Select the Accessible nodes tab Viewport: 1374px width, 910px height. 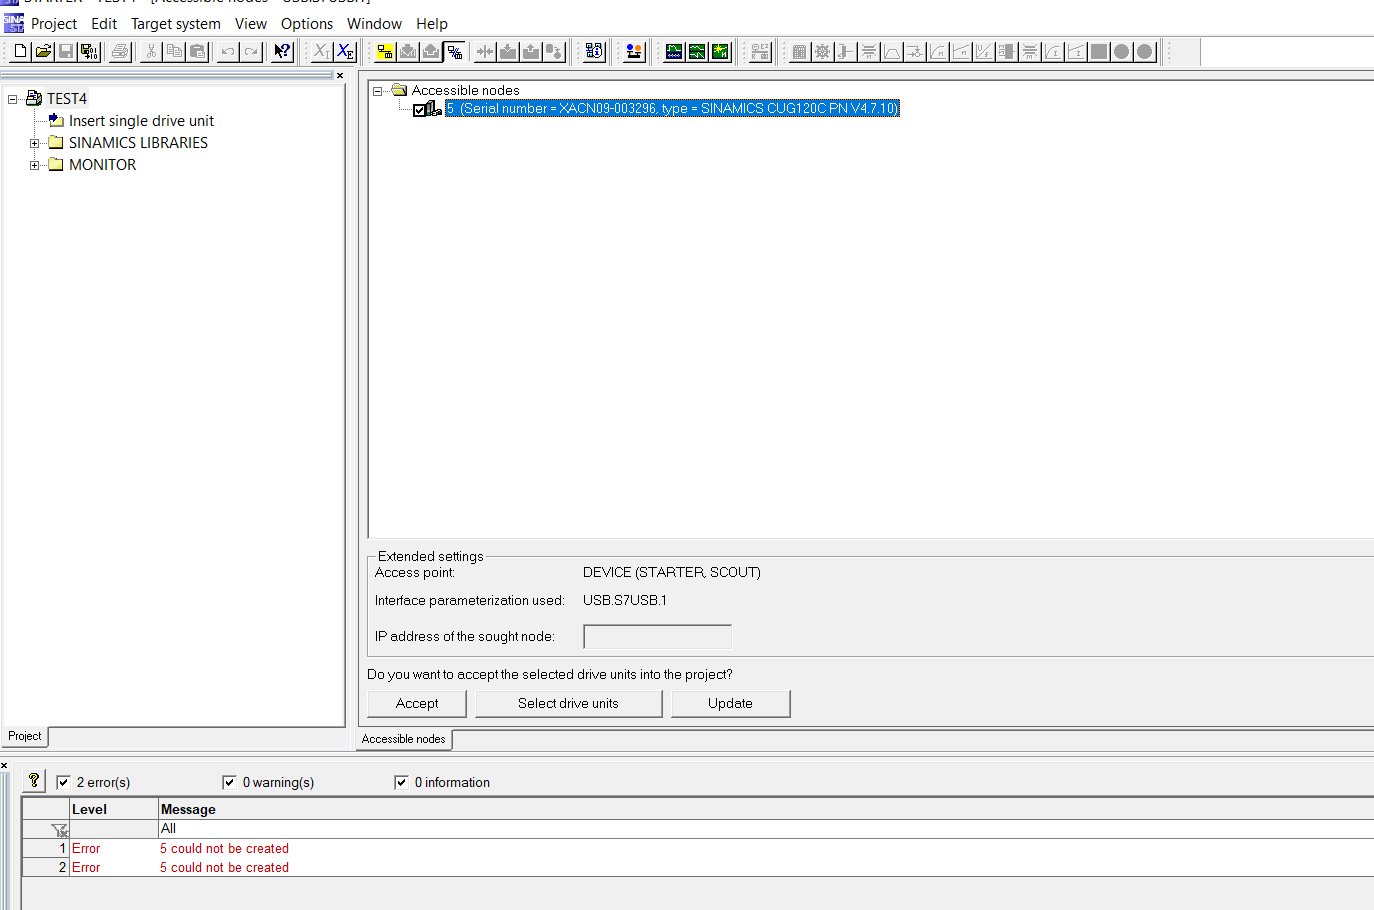coord(404,739)
